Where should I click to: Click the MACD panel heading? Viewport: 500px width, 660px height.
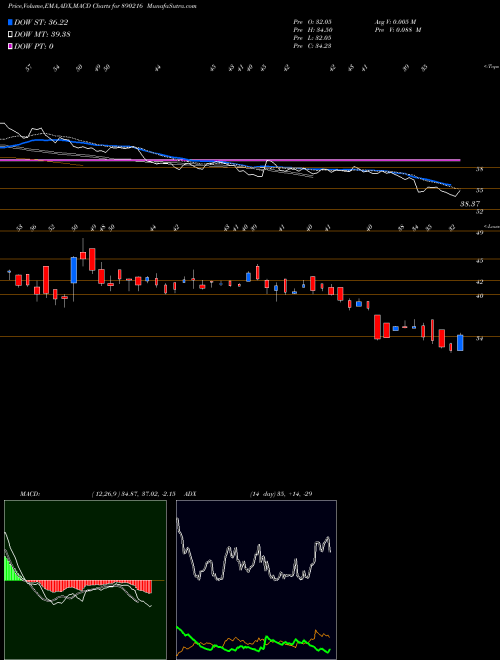[x=29, y=494]
